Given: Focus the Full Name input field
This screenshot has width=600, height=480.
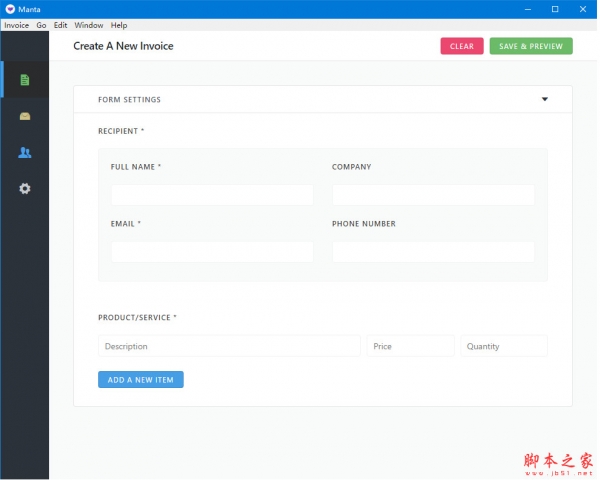Looking at the screenshot, I should (212, 194).
